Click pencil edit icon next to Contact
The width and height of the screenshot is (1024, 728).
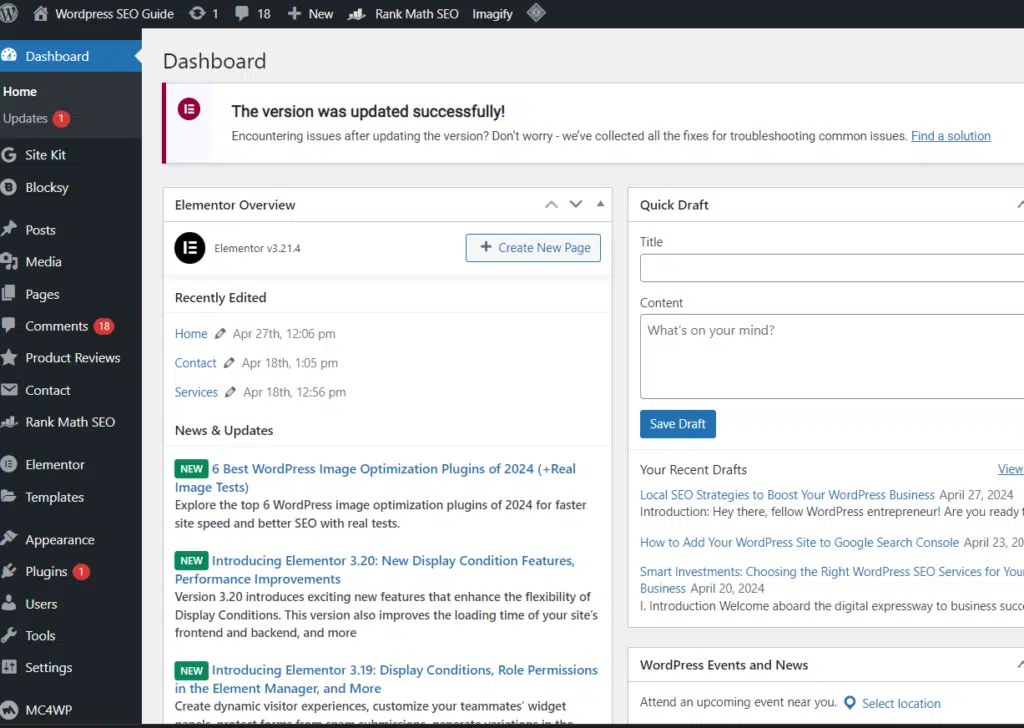click(x=229, y=363)
